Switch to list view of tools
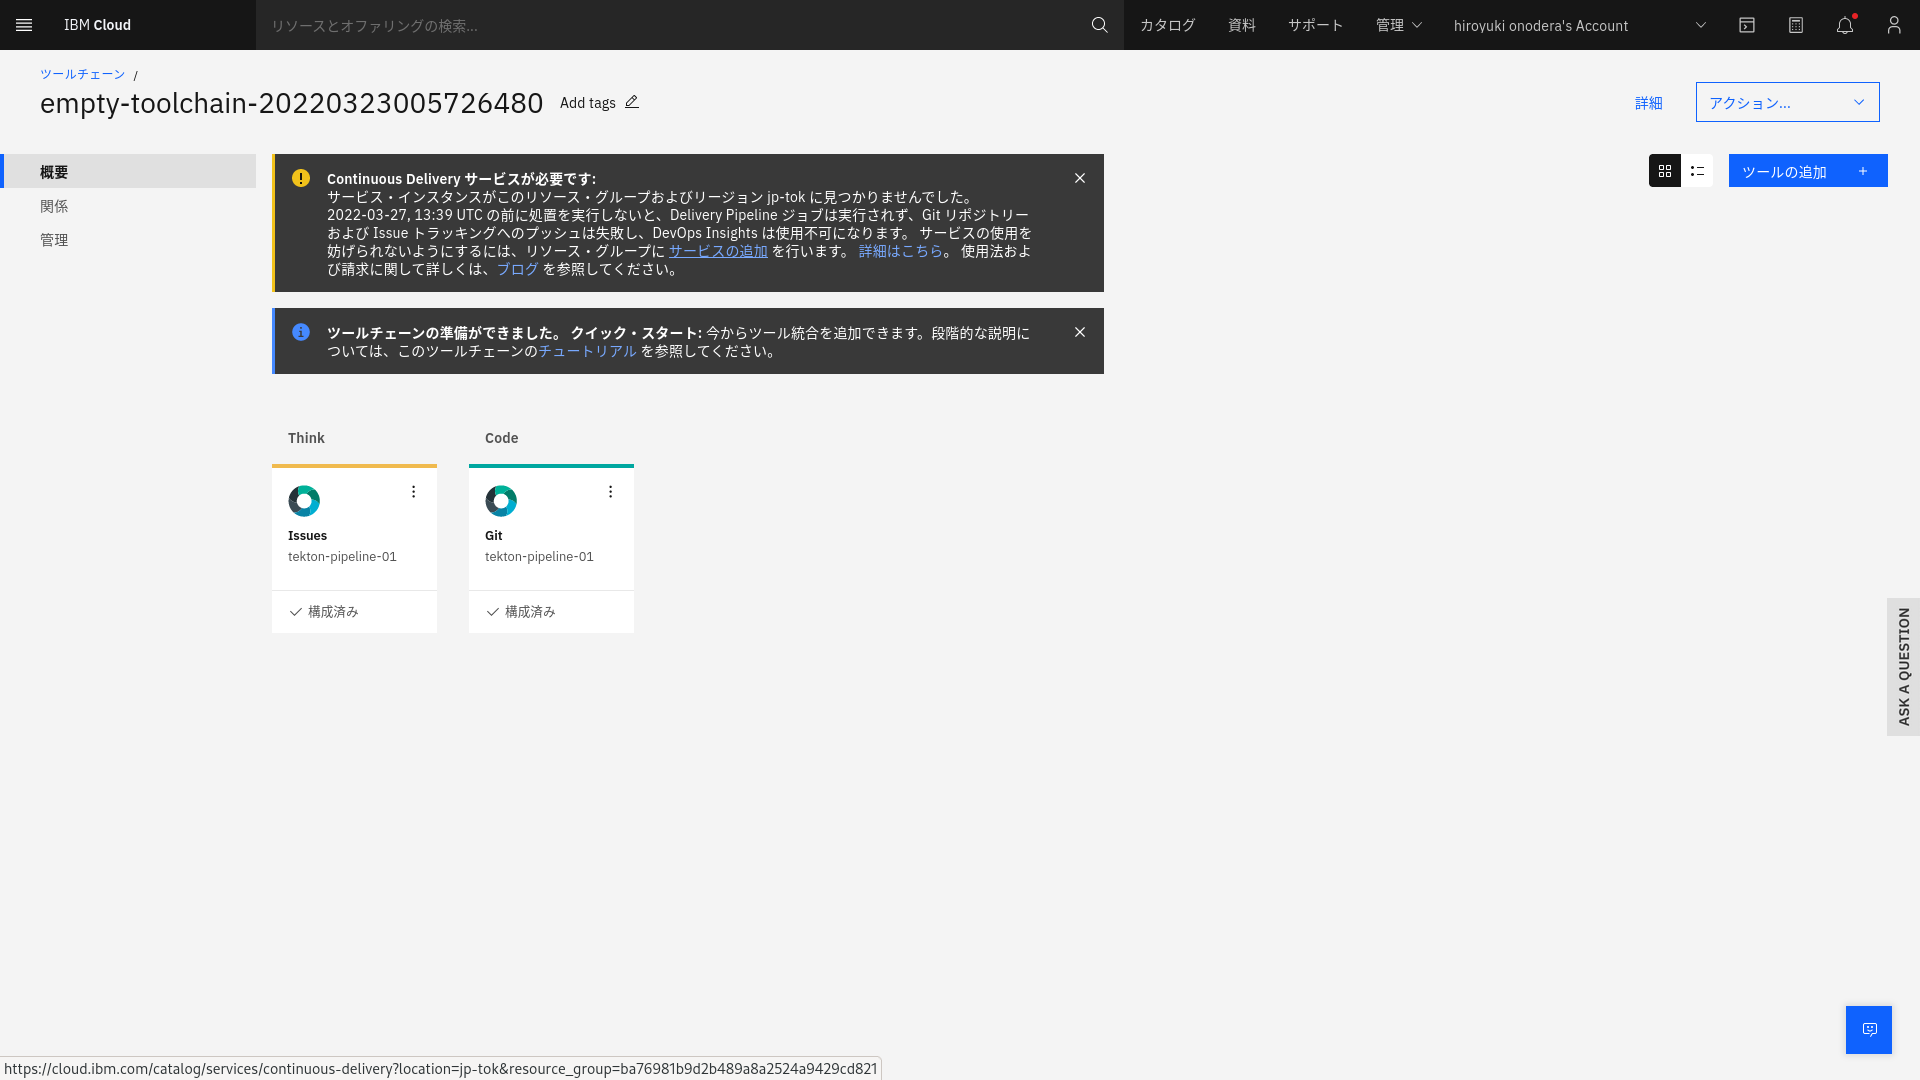 [1696, 171]
